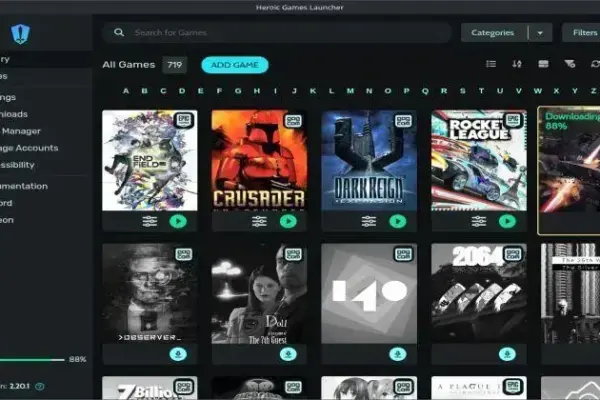Open the Stores sidebar item
The width and height of the screenshot is (600, 400).
(46, 76)
